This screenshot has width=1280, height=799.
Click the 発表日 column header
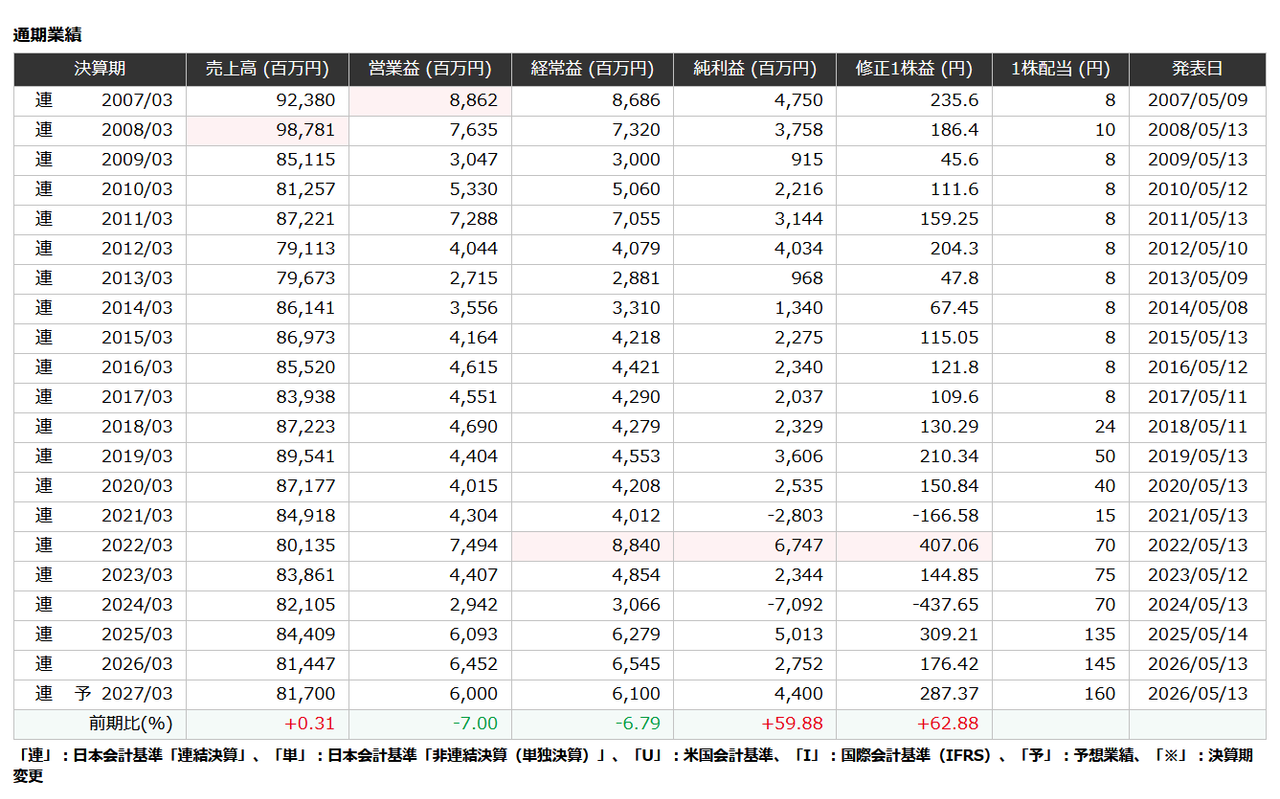click(1197, 69)
